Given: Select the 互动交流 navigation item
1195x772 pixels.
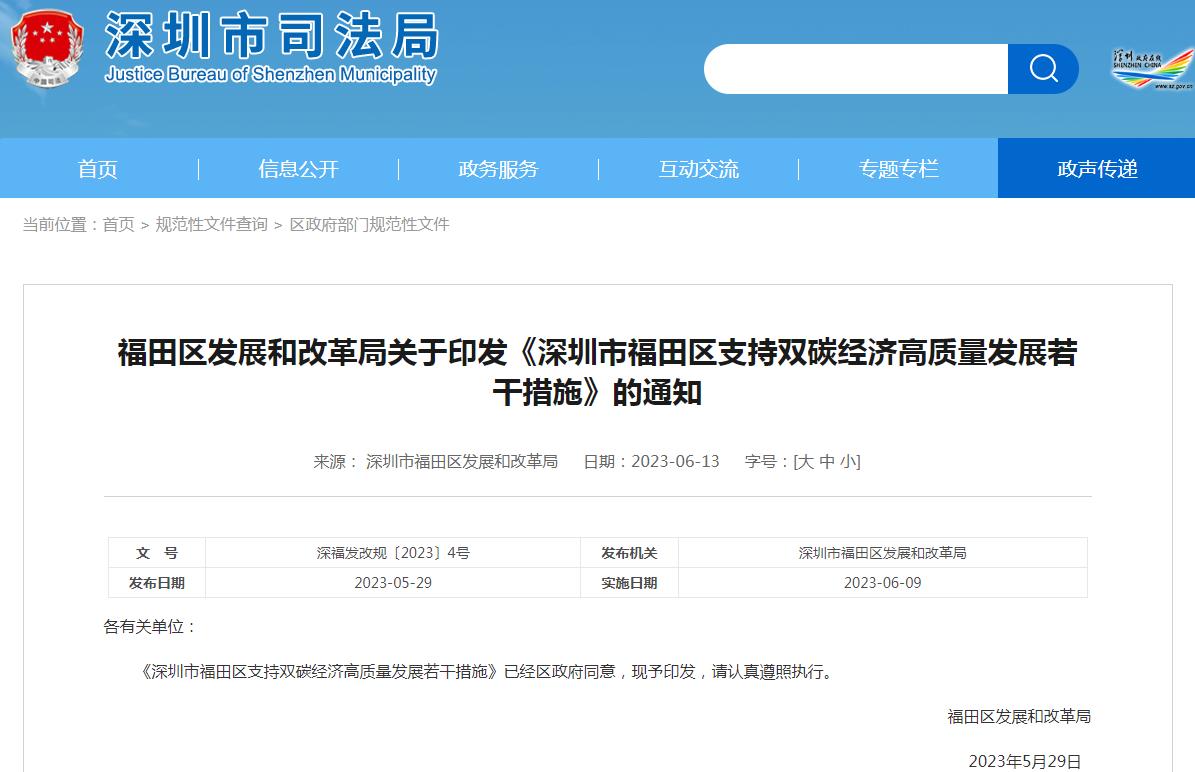Looking at the screenshot, I should point(698,169).
